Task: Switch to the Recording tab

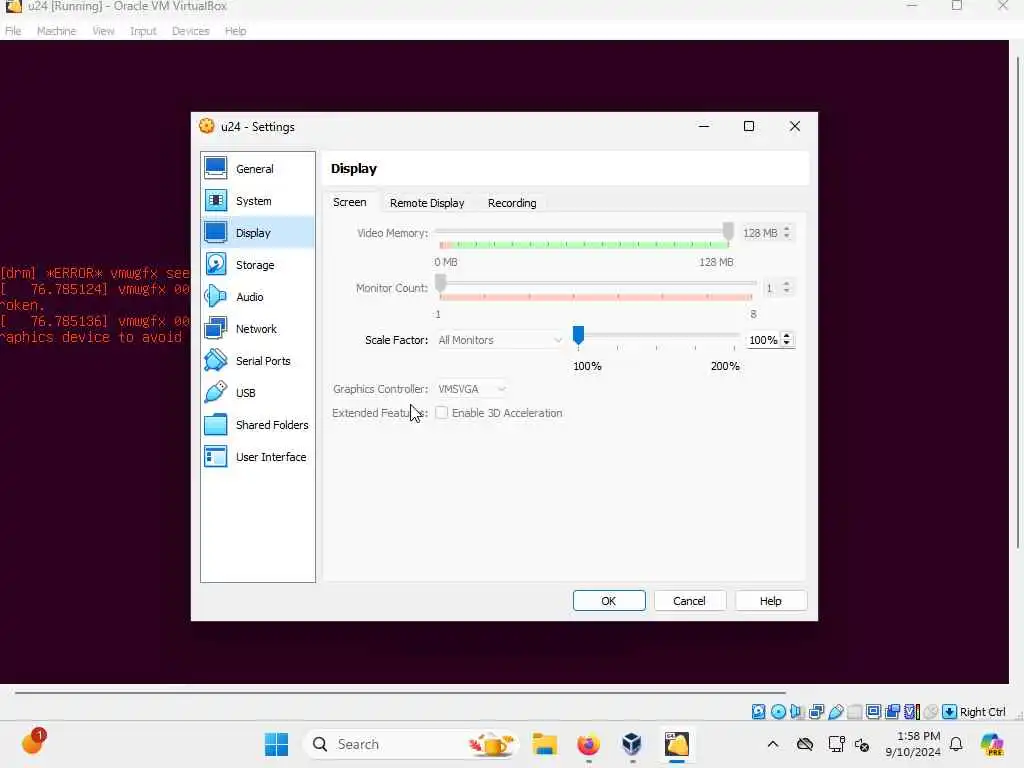Action: click(512, 203)
